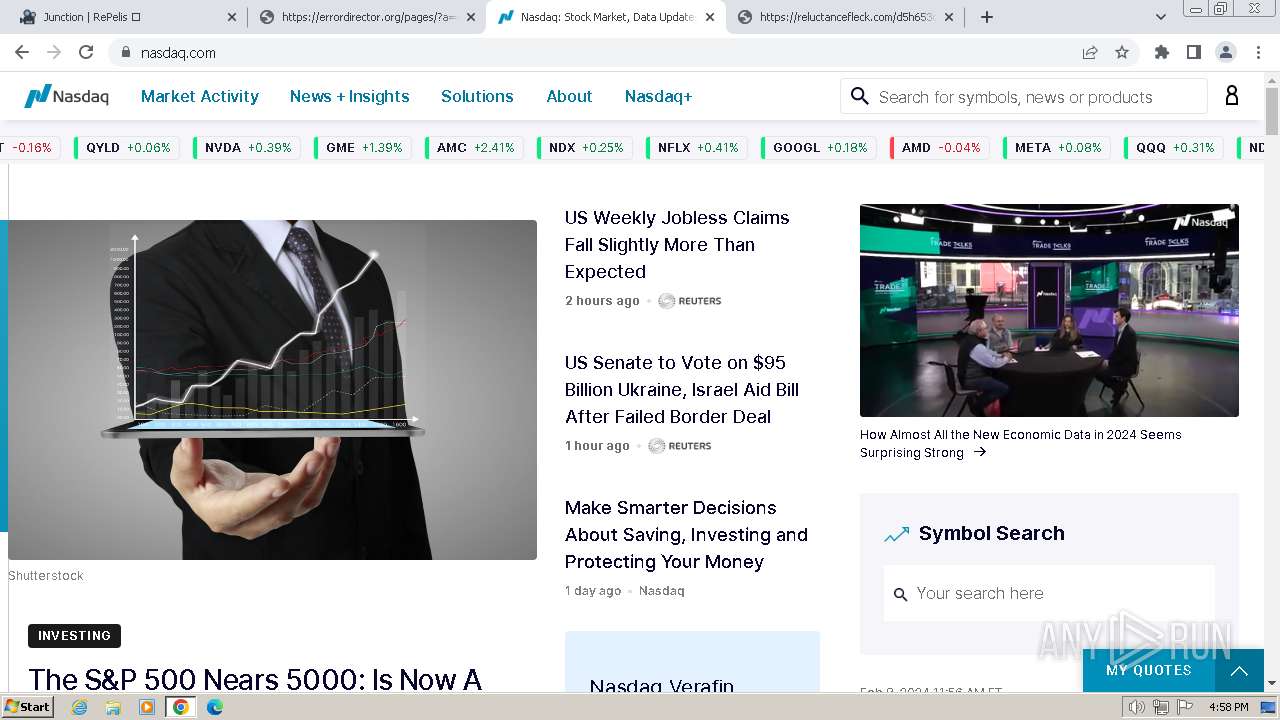The width and height of the screenshot is (1280, 720).
Task: Close the Junction | RePelis tab
Action: coord(232,17)
